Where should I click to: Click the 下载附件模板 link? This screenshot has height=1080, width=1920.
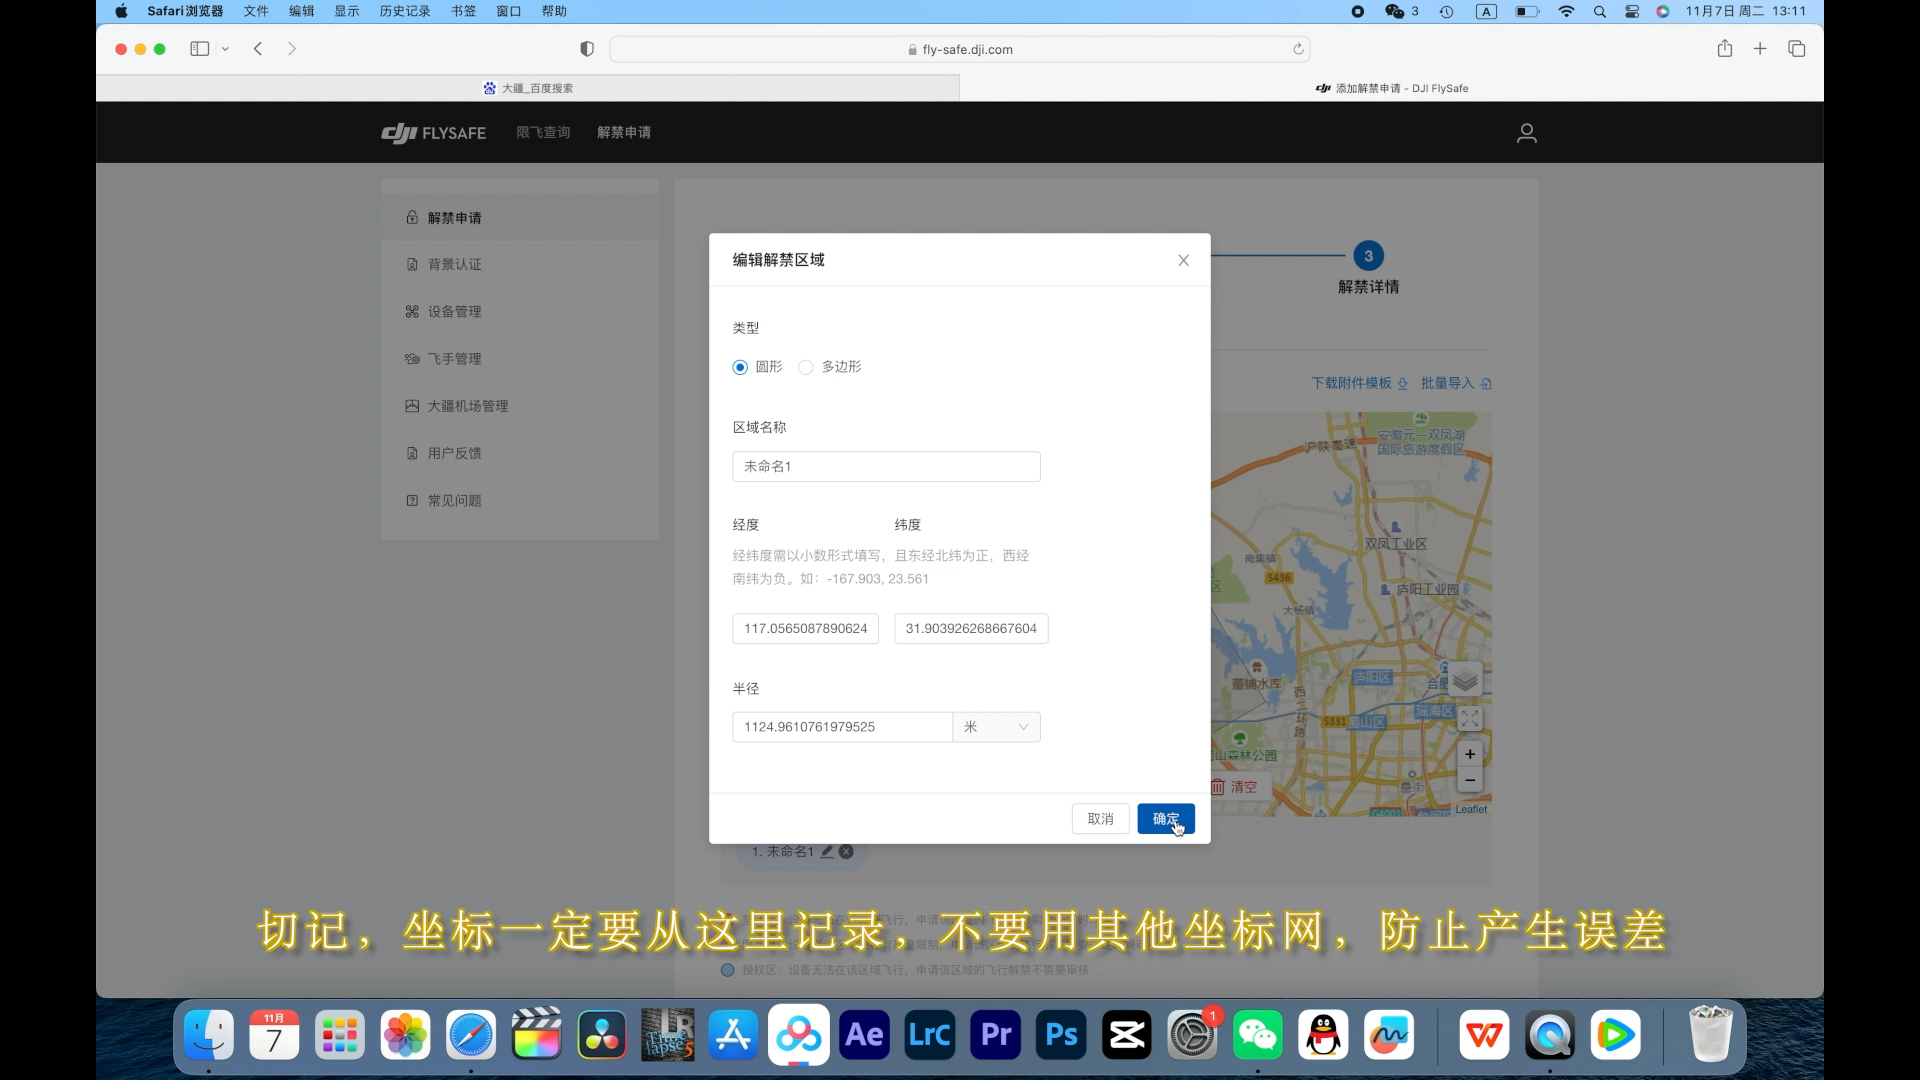coord(1359,383)
